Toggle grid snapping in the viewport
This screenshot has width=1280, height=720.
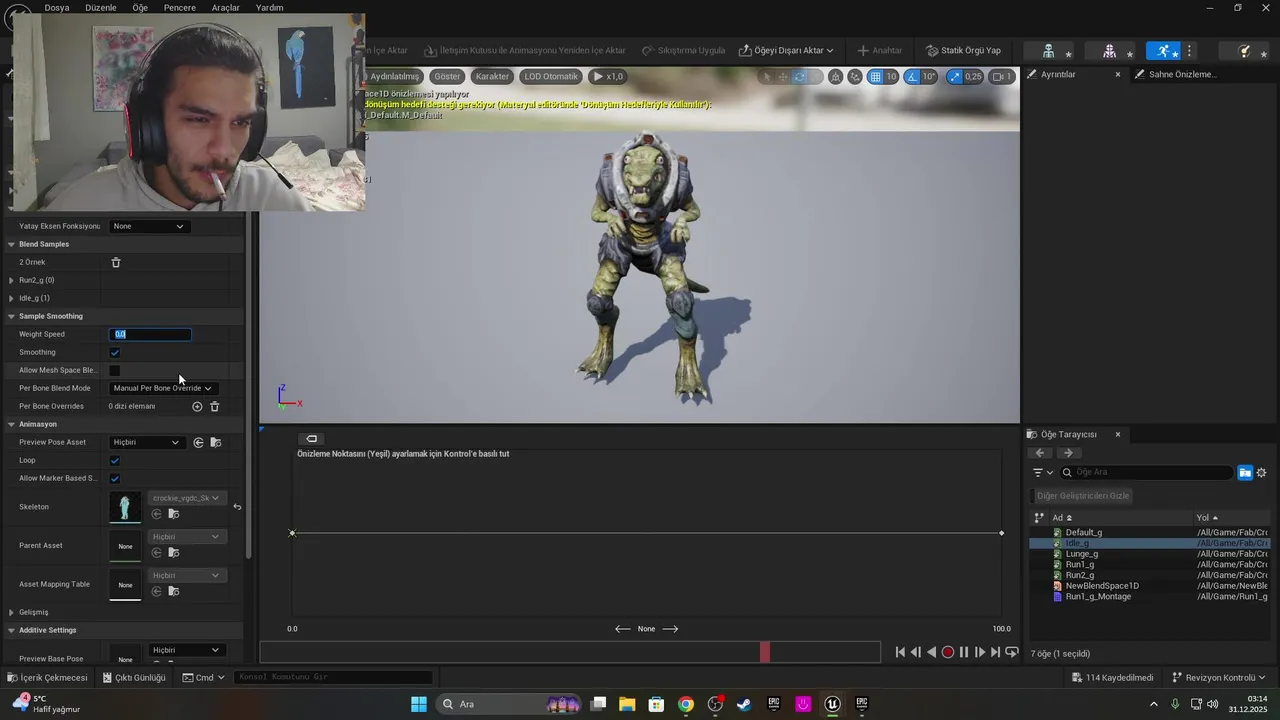coord(875,76)
